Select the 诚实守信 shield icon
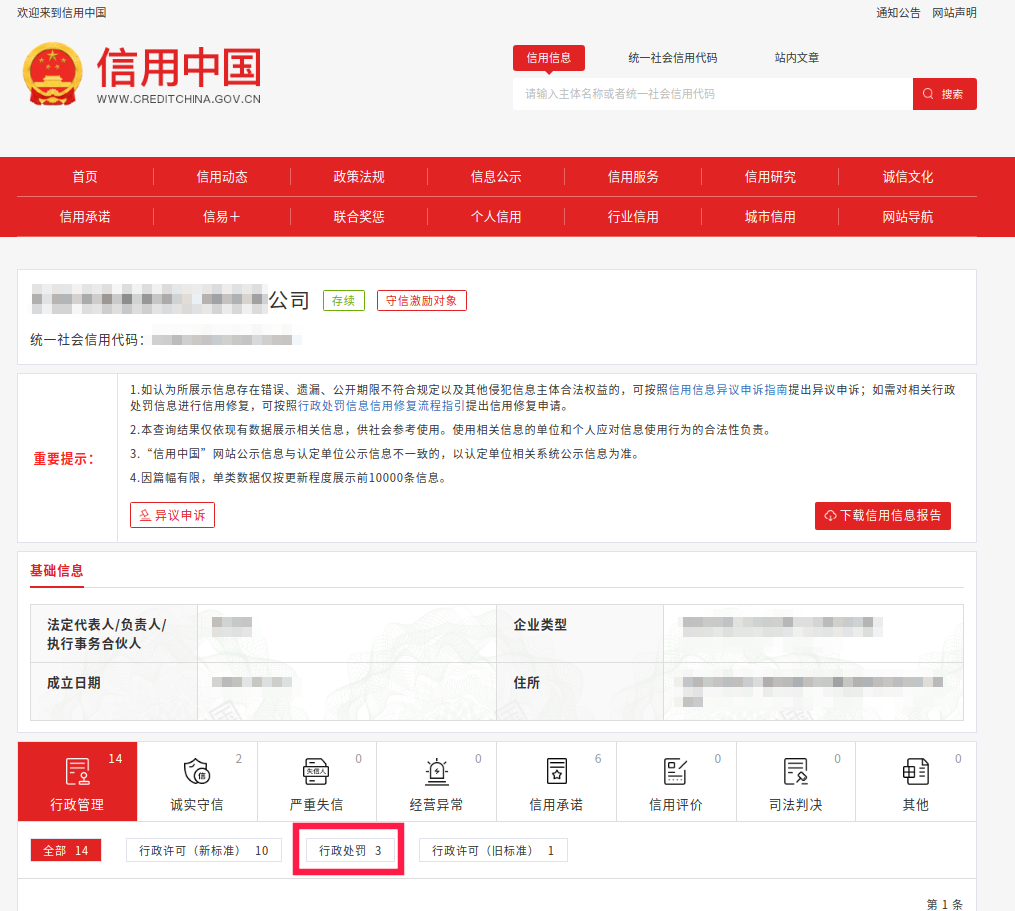Viewport: 1015px width, 911px height. point(197,771)
